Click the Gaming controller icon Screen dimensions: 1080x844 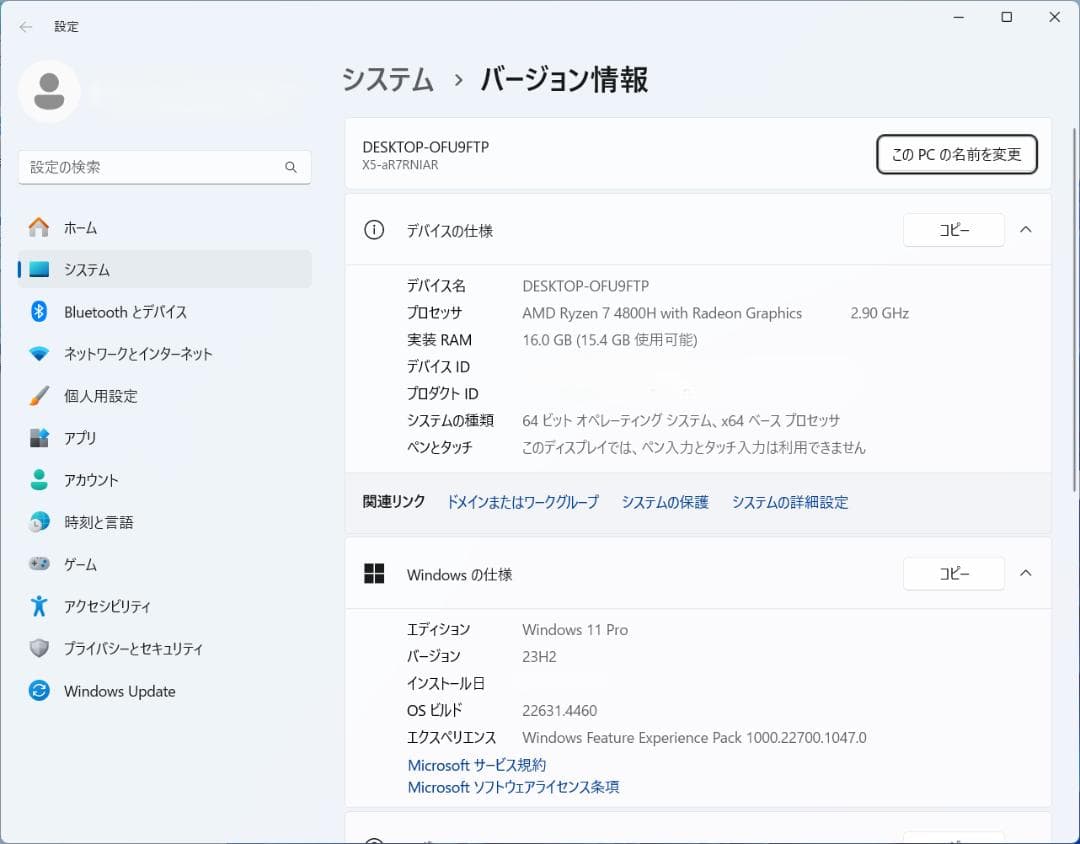39,564
